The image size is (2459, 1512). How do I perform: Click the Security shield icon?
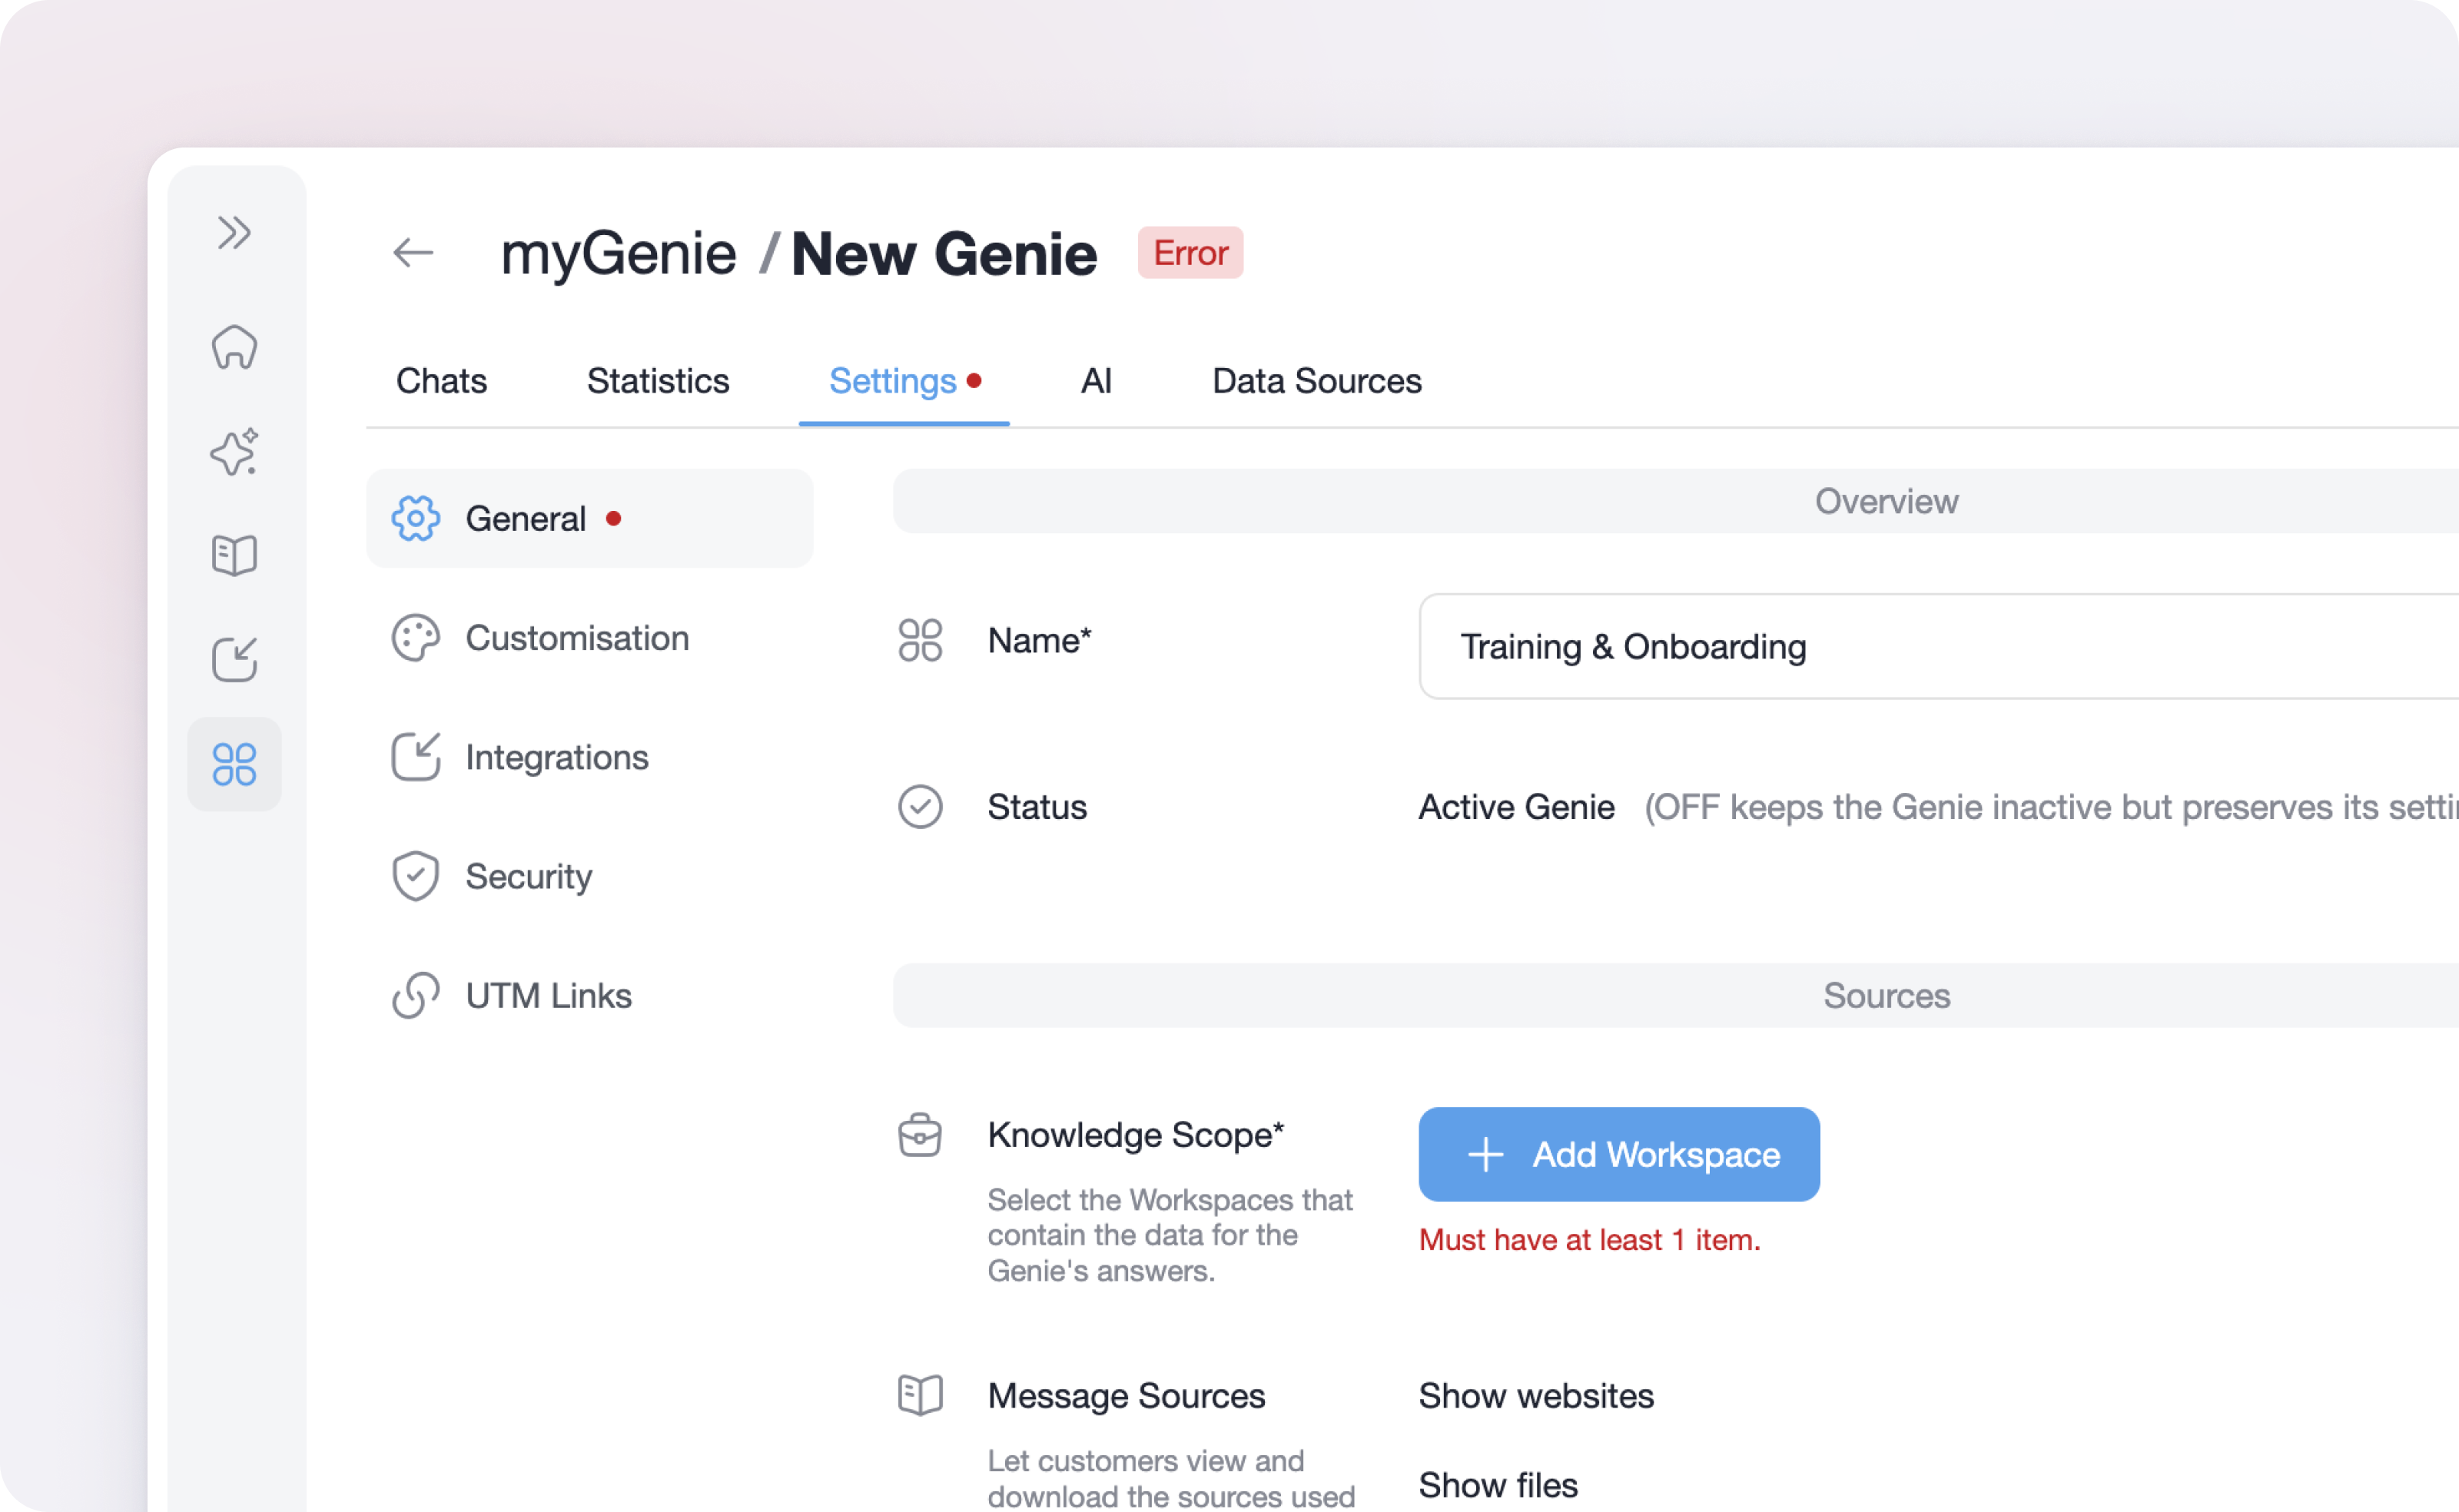click(x=415, y=876)
